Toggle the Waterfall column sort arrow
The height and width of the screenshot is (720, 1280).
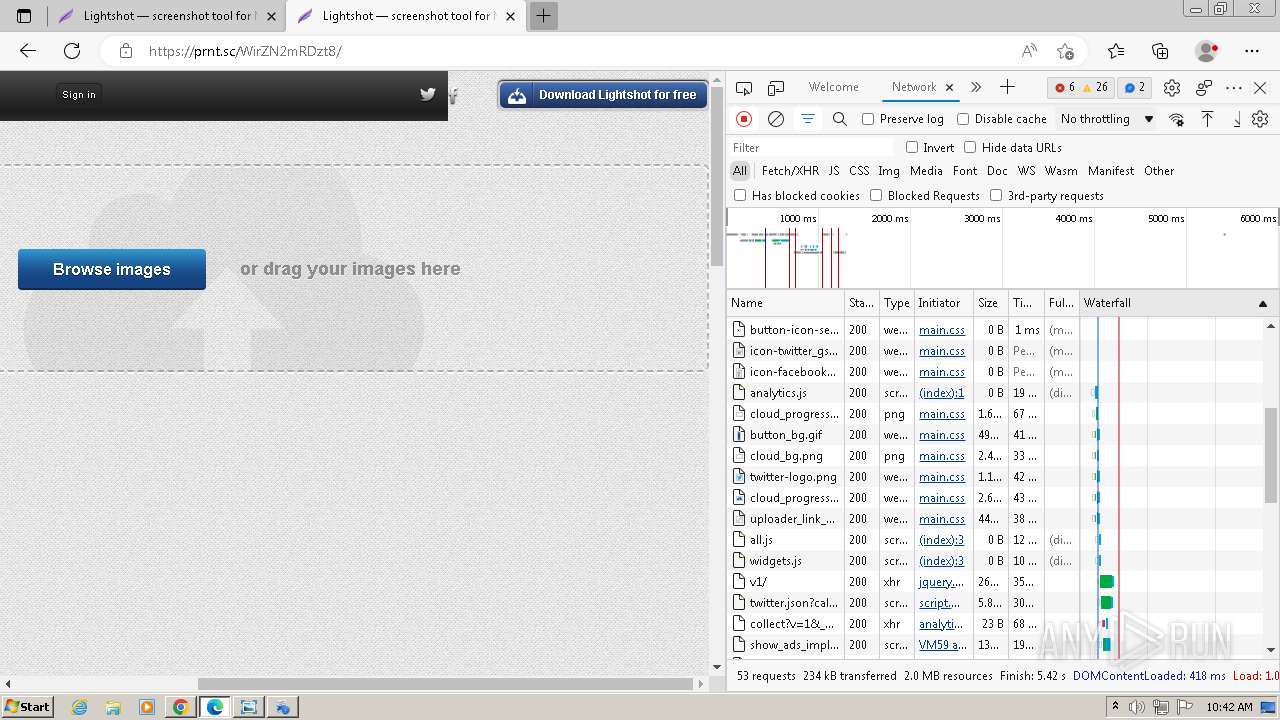[1263, 303]
